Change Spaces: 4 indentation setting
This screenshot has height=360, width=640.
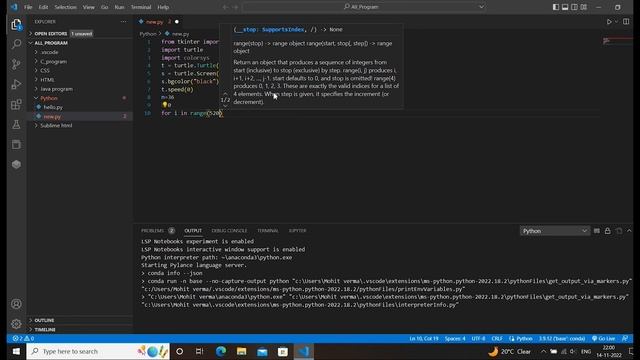455,339
